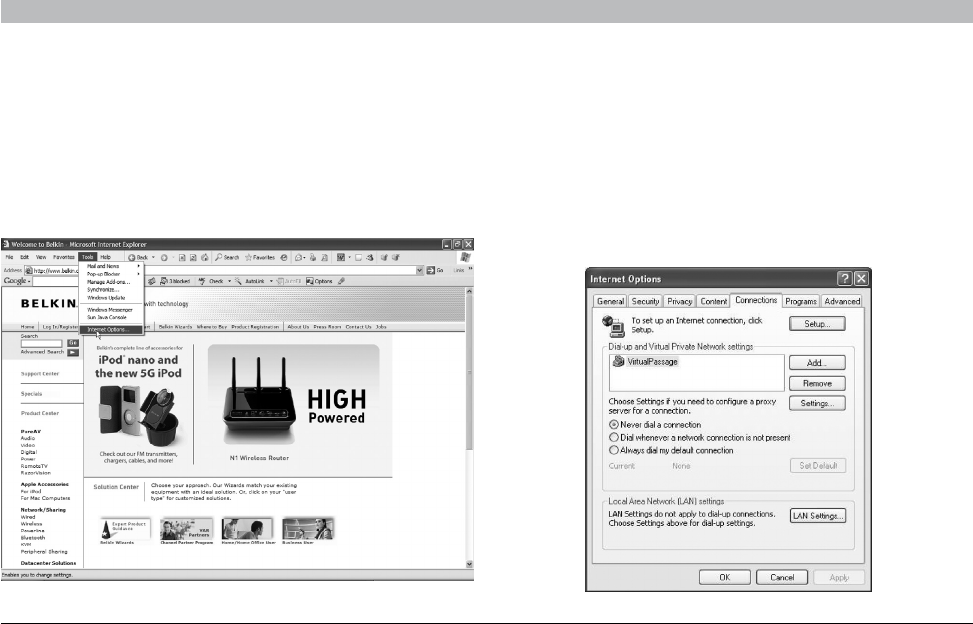Click the Google toolbar AutoLink icon
The height and width of the screenshot is (624, 973).
[x=238, y=281]
